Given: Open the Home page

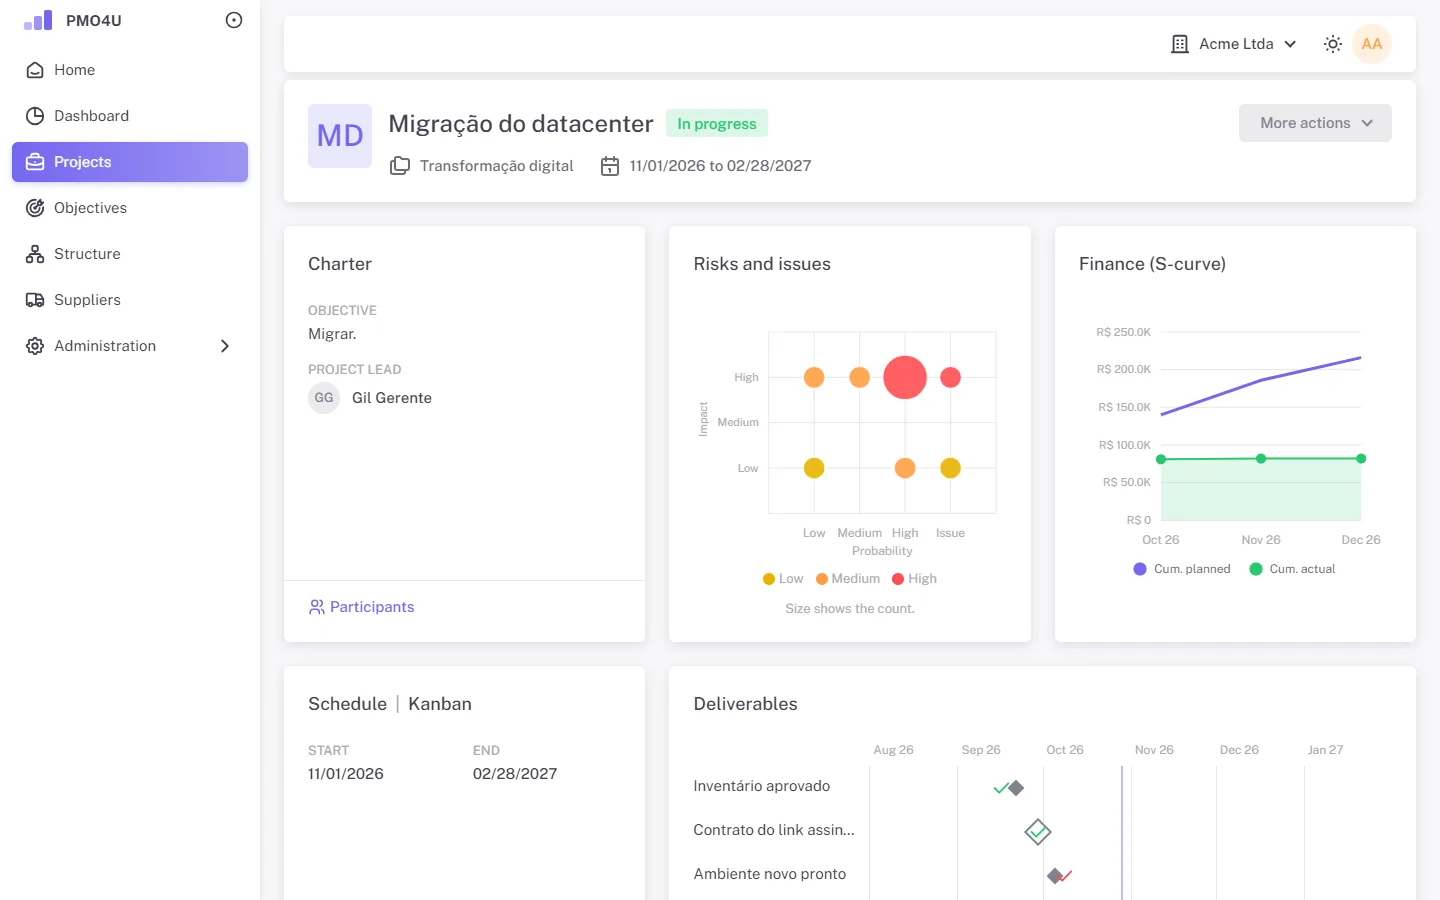Looking at the screenshot, I should pyautogui.click(x=130, y=70).
